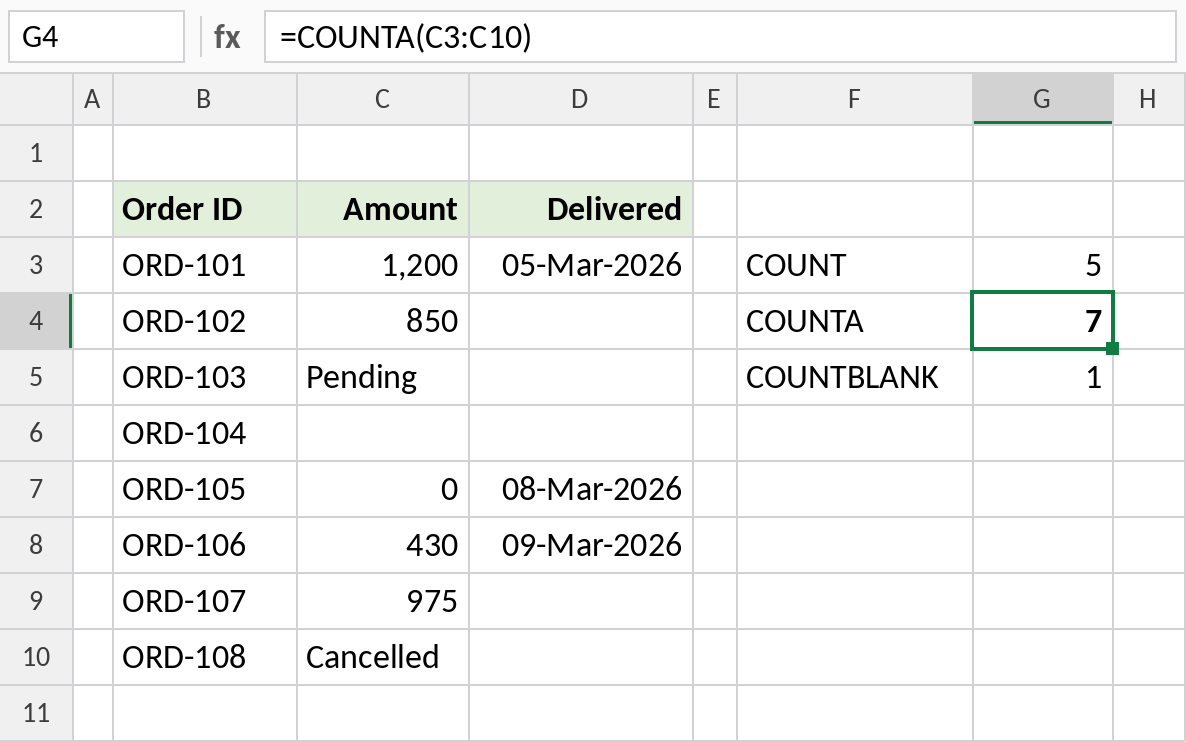Select row 8 header
Screen dimensions: 1186x742
click(36, 545)
